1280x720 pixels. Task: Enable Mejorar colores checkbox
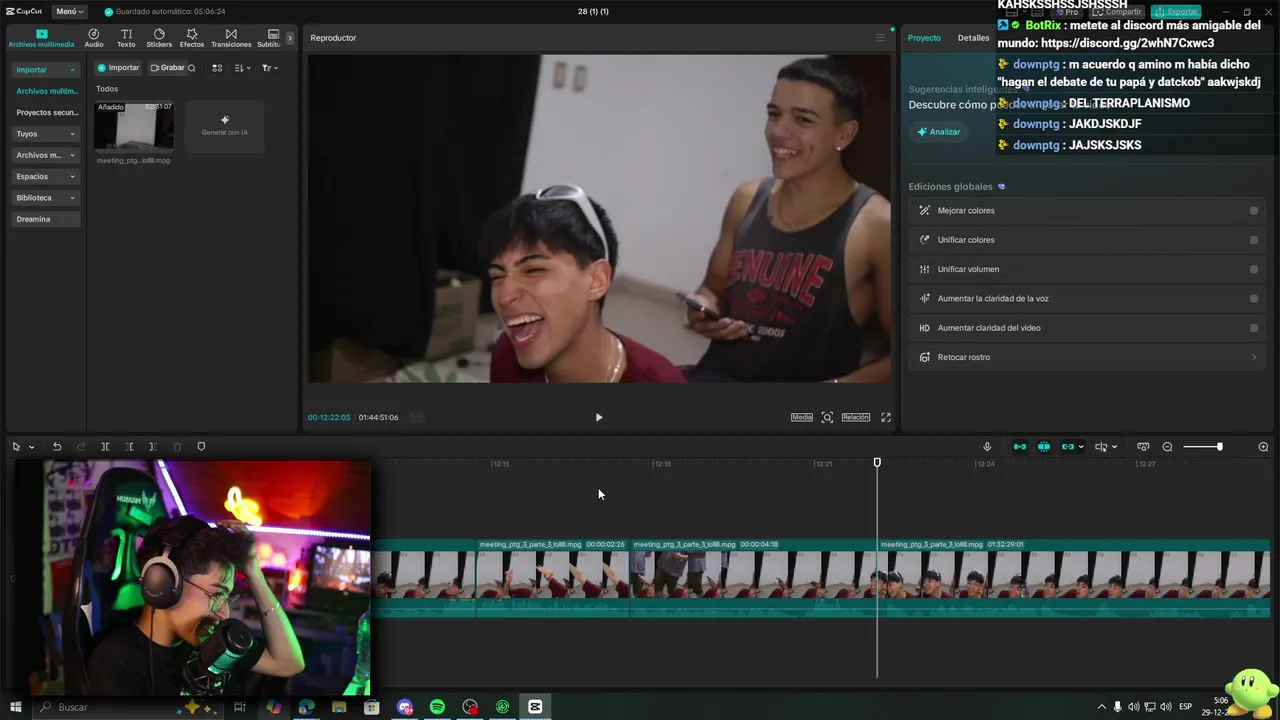tap(1254, 211)
